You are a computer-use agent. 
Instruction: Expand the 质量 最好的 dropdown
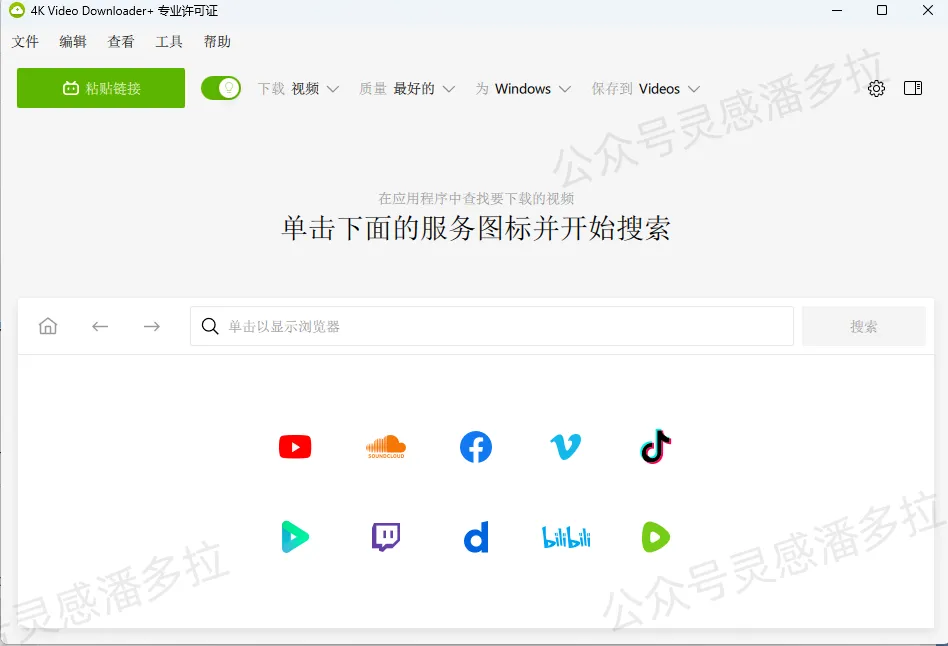point(407,89)
